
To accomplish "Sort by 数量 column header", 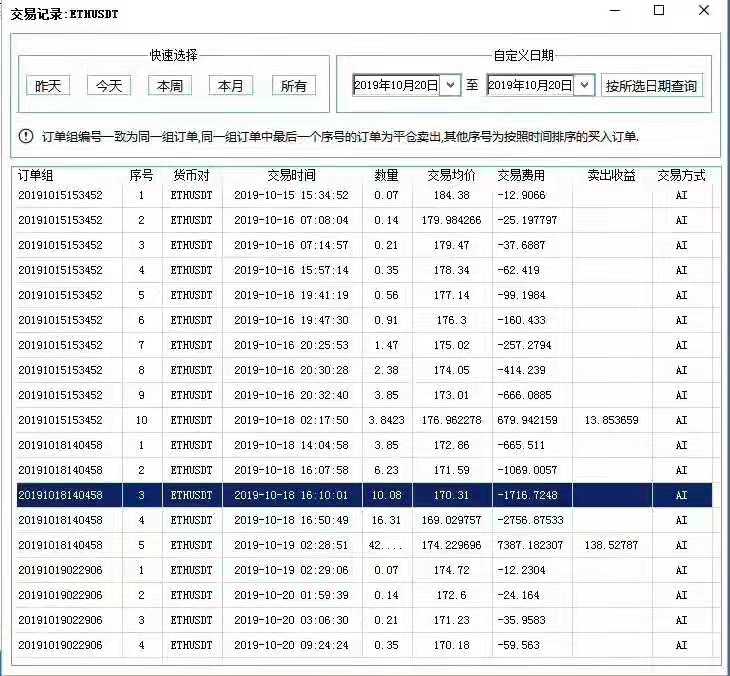I will click(x=386, y=176).
